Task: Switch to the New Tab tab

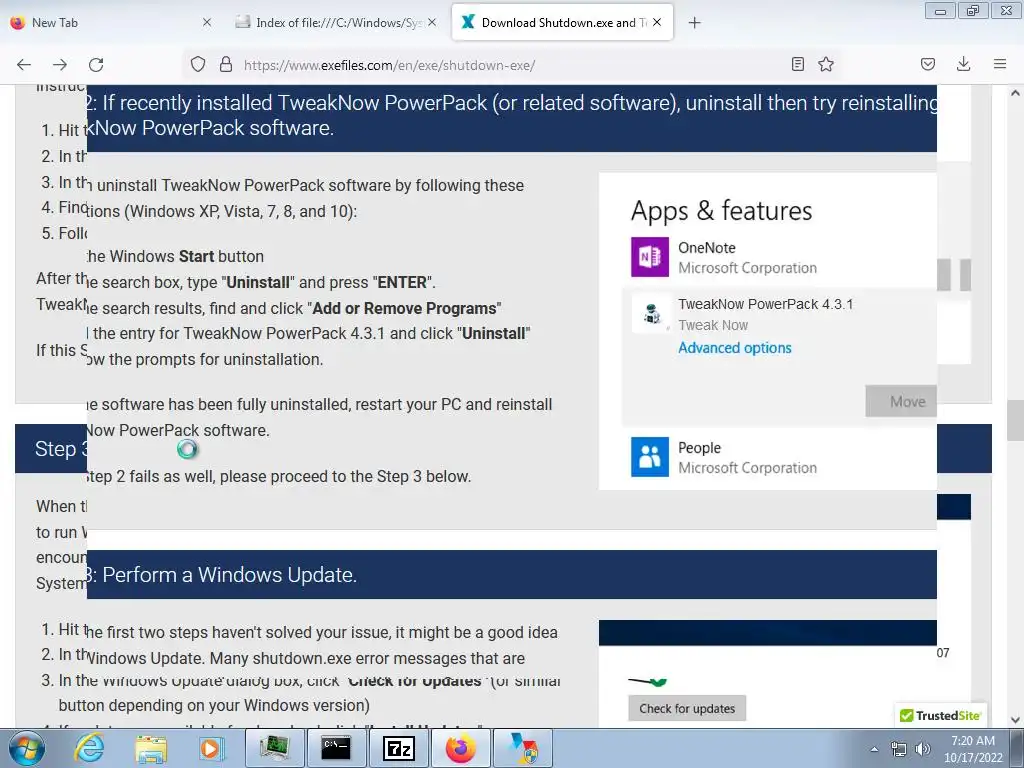Action: tap(111, 22)
